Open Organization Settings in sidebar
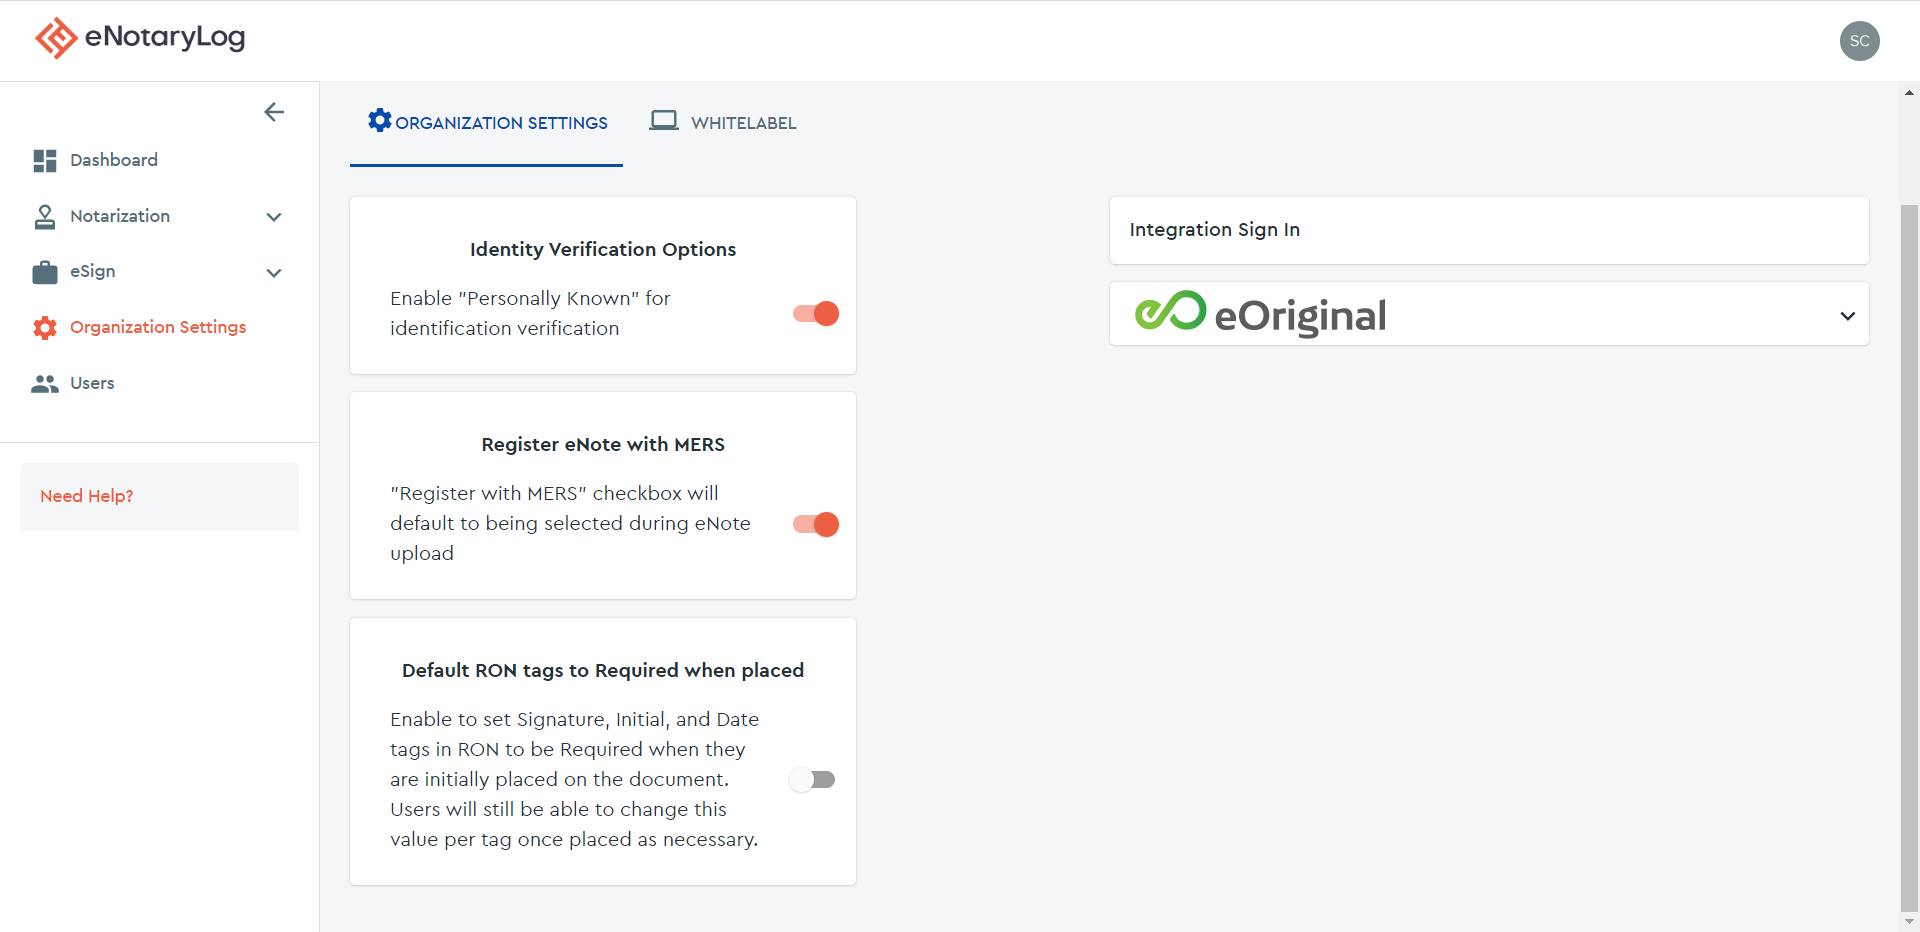This screenshot has width=1920, height=932. [x=158, y=327]
